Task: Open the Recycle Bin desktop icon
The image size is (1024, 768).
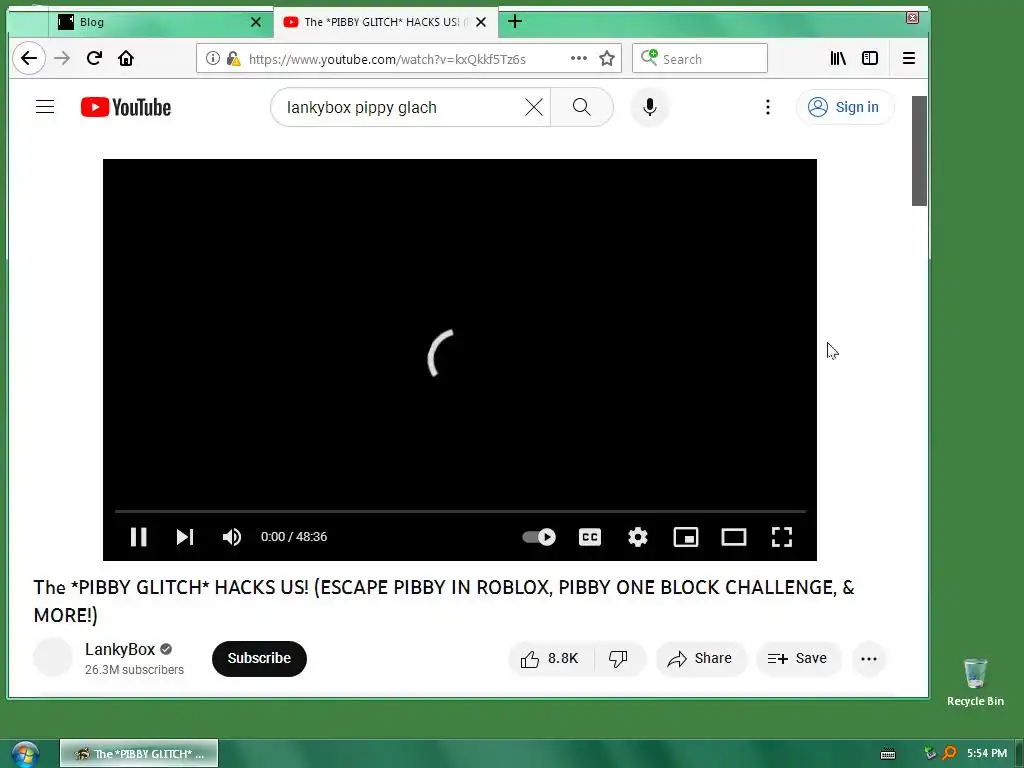Action: coord(975,682)
